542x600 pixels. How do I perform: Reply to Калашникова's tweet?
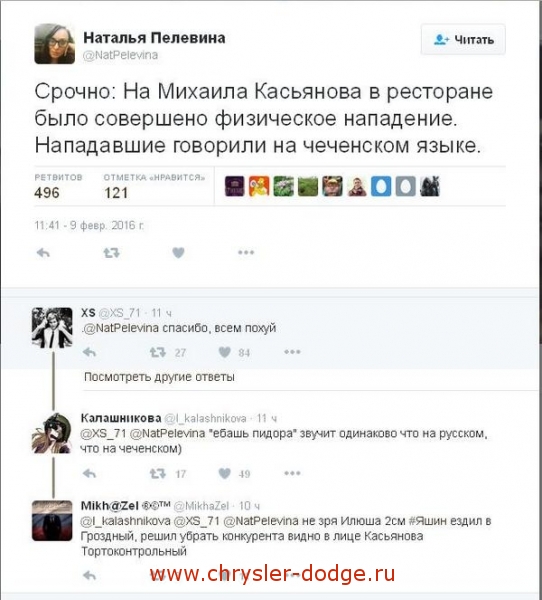click(90, 474)
